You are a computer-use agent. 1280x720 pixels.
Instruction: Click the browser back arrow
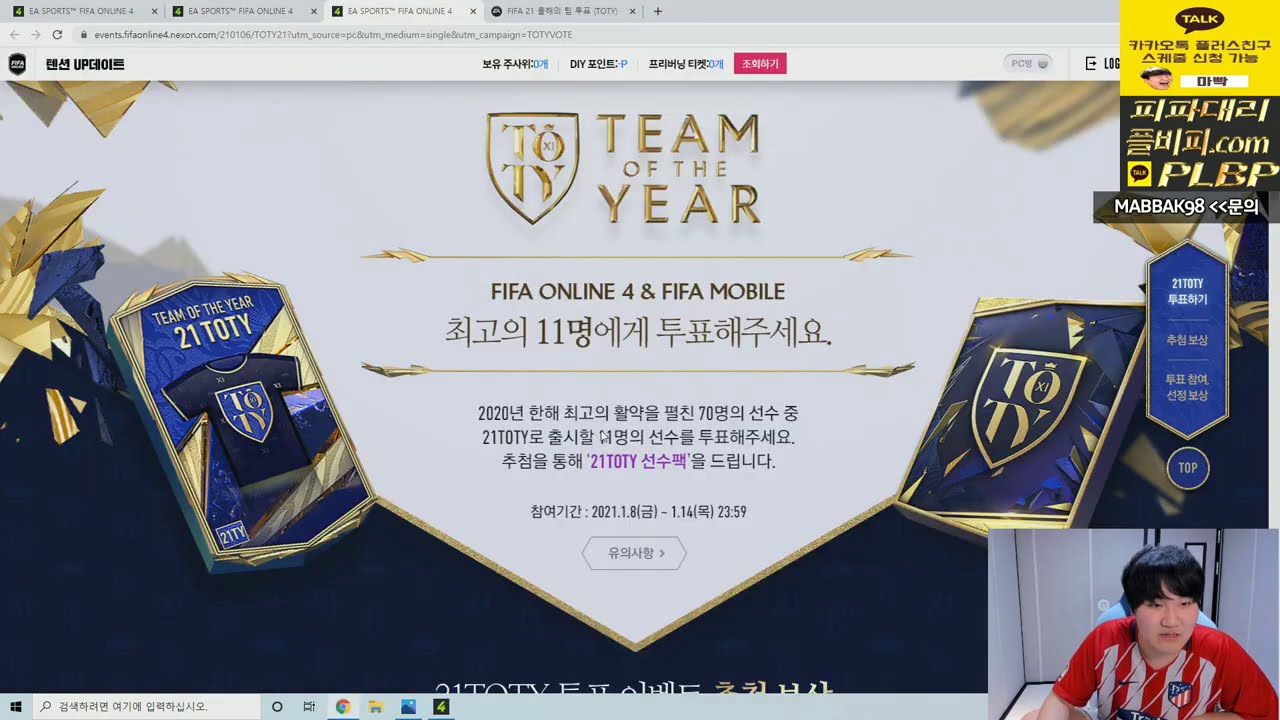[14, 34]
